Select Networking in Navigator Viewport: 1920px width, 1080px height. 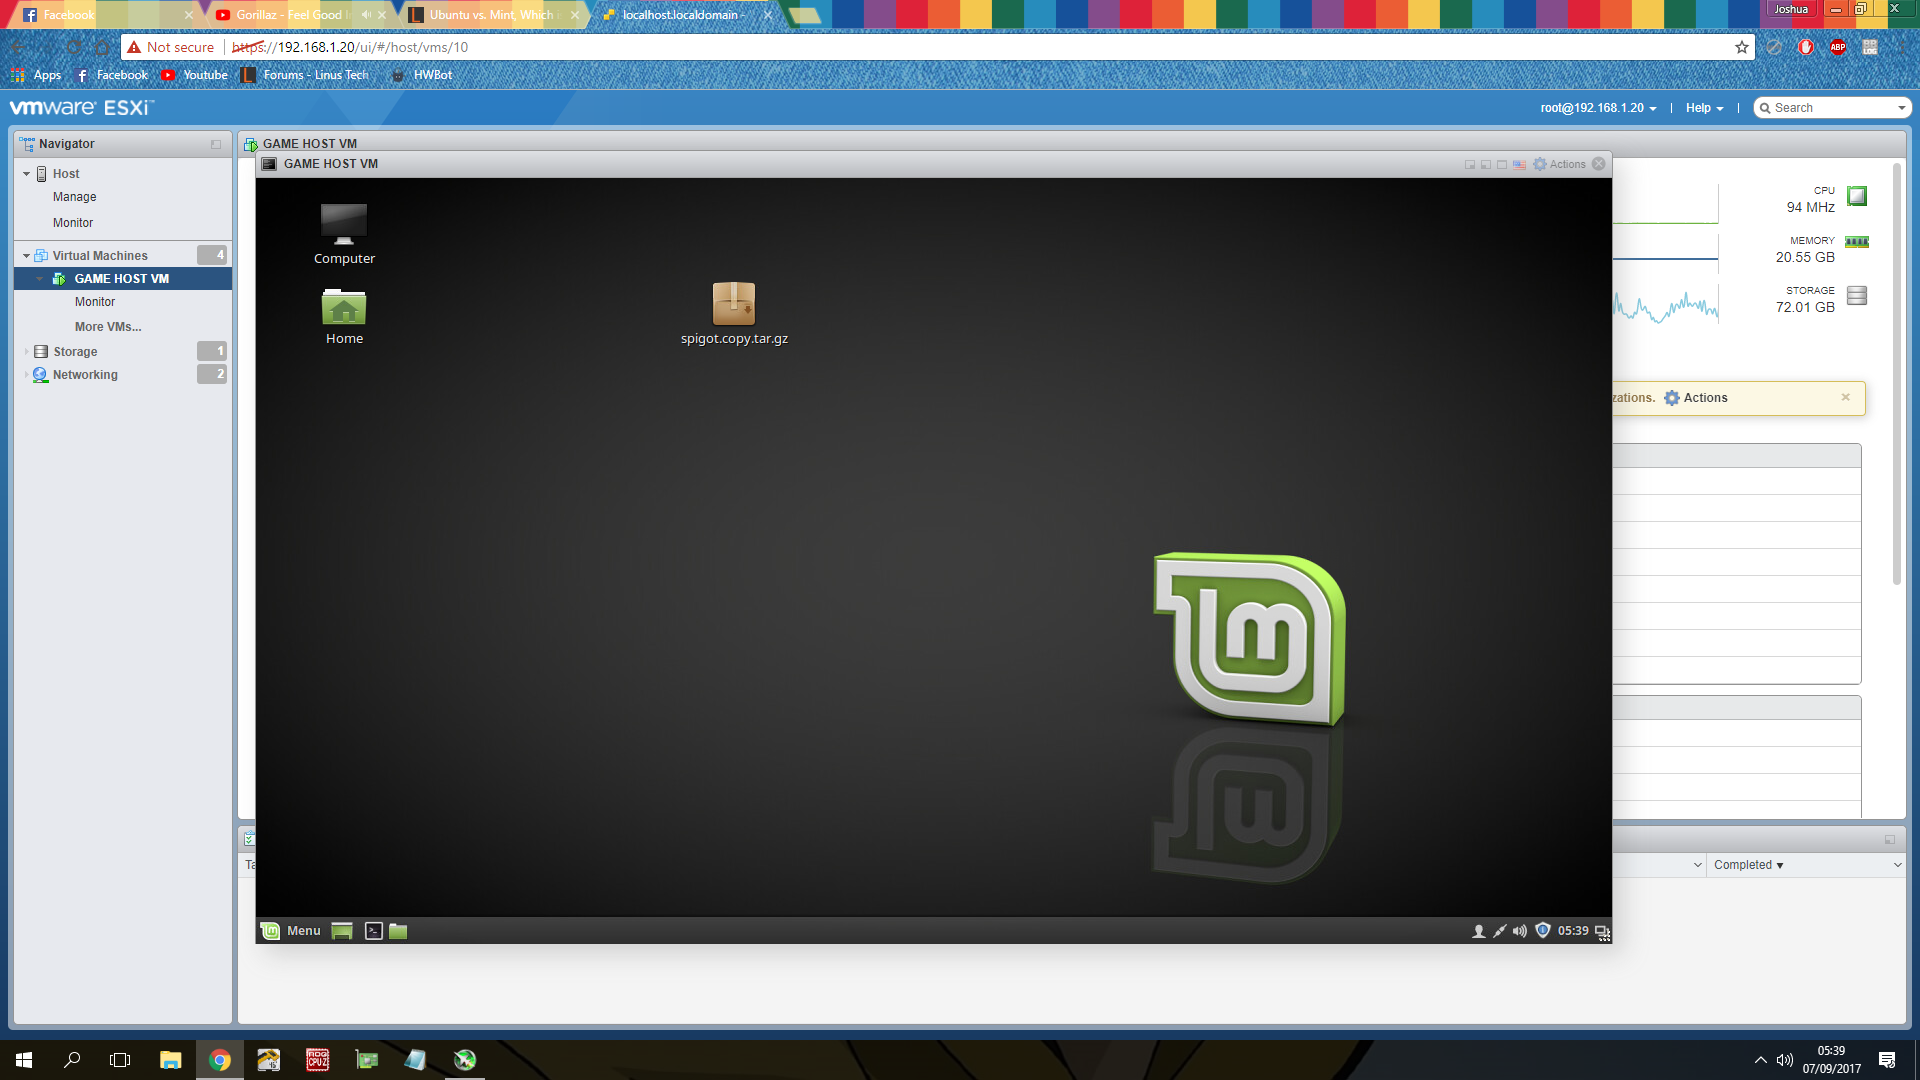[85, 375]
